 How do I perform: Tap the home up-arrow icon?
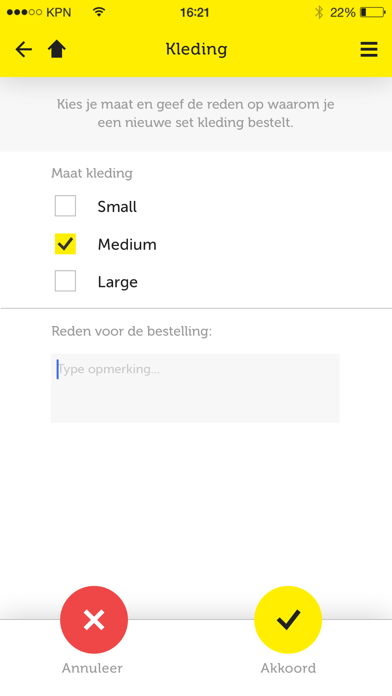coord(57,49)
